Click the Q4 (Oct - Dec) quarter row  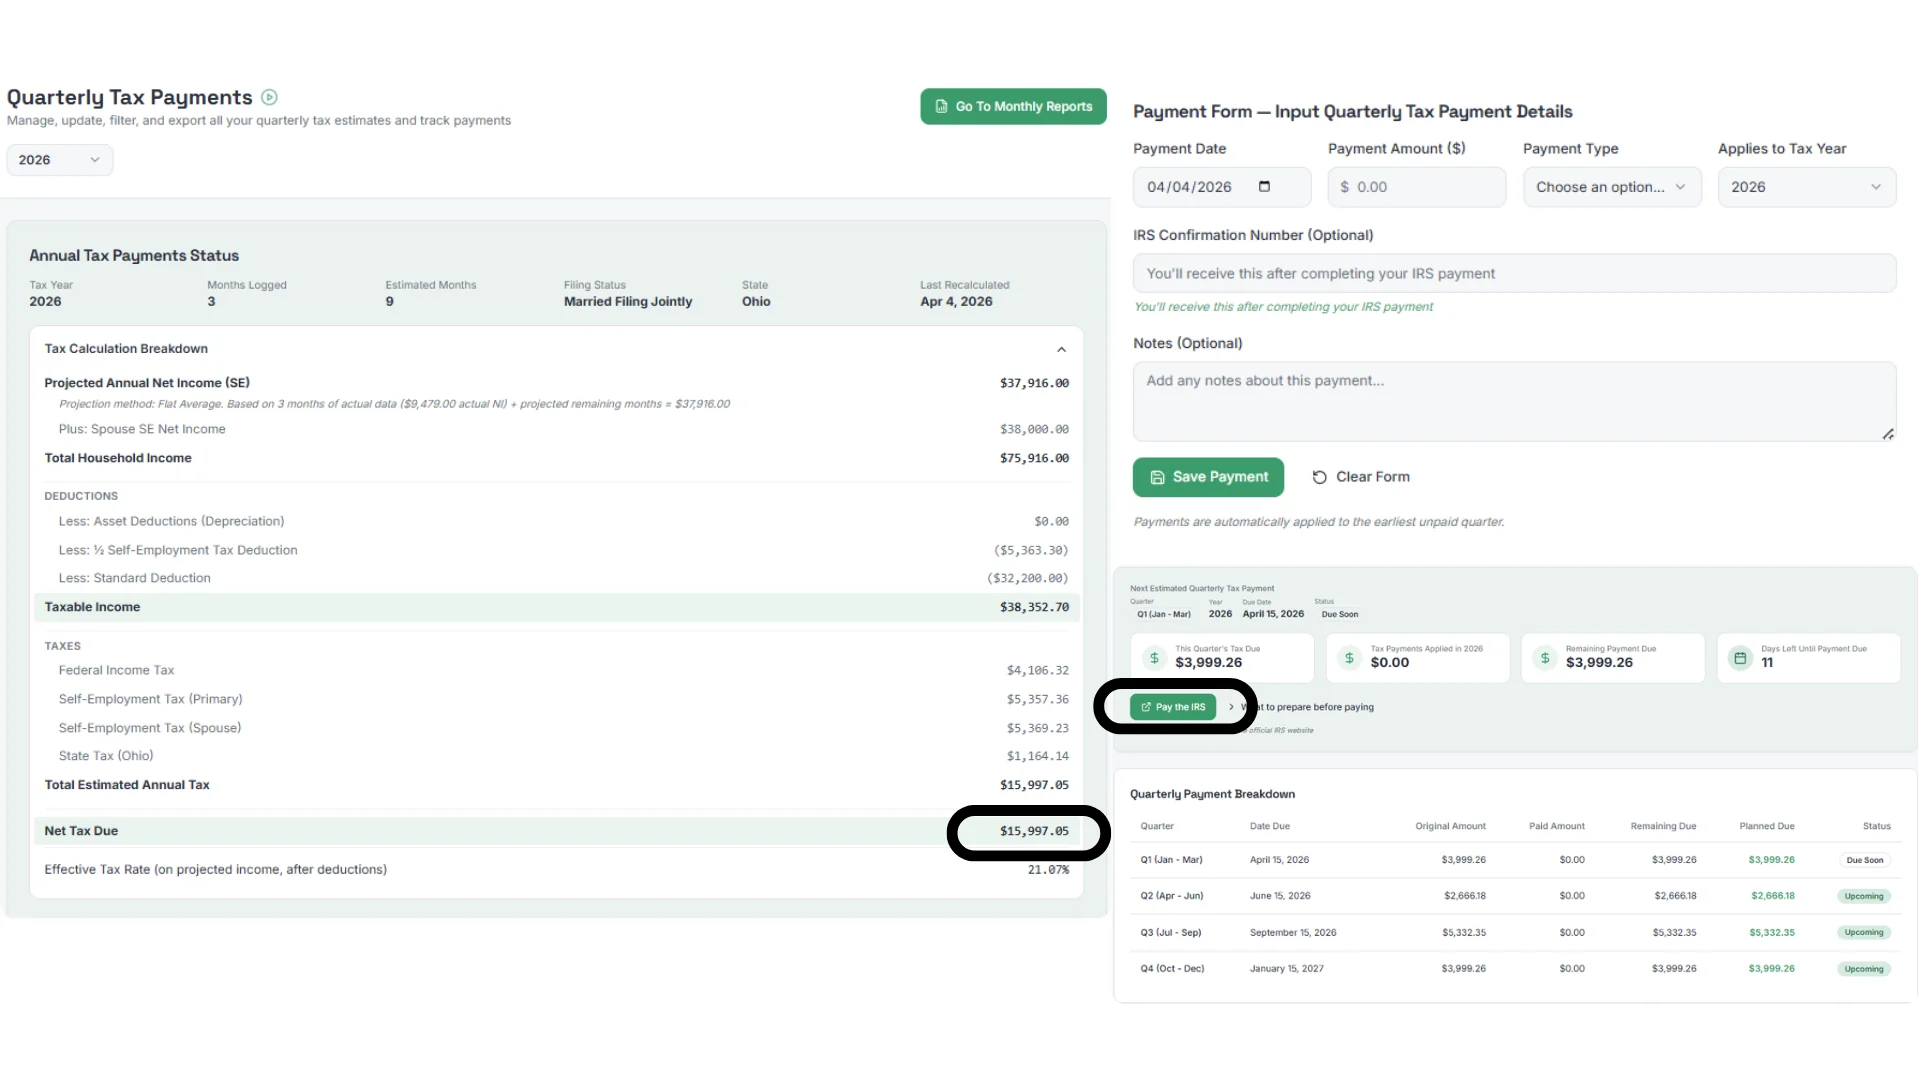point(1514,968)
